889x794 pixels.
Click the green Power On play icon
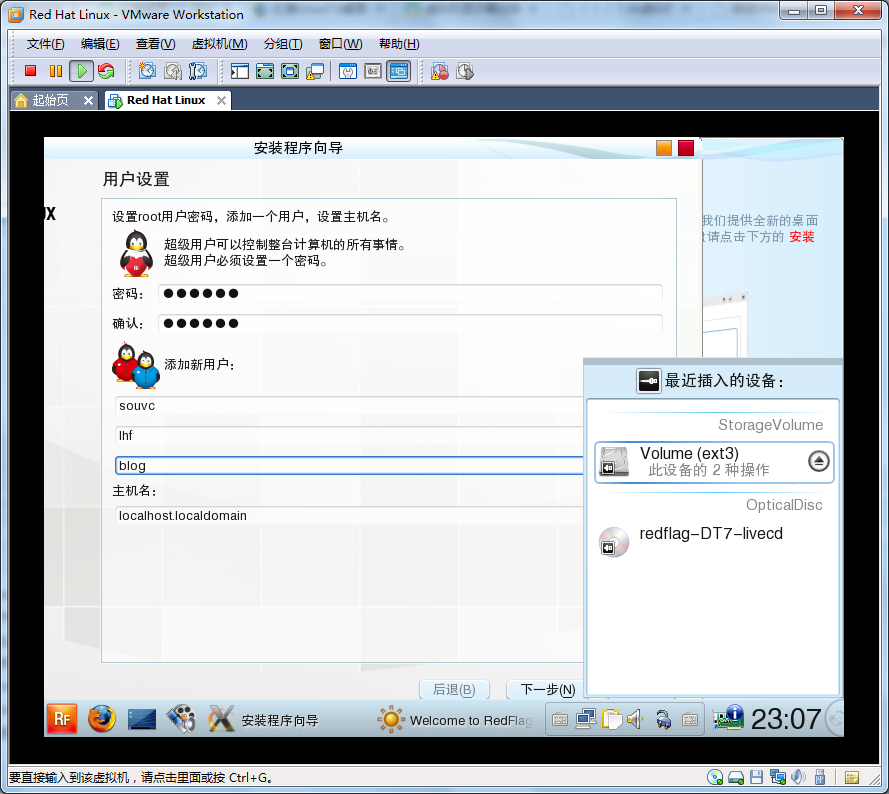coord(82,71)
